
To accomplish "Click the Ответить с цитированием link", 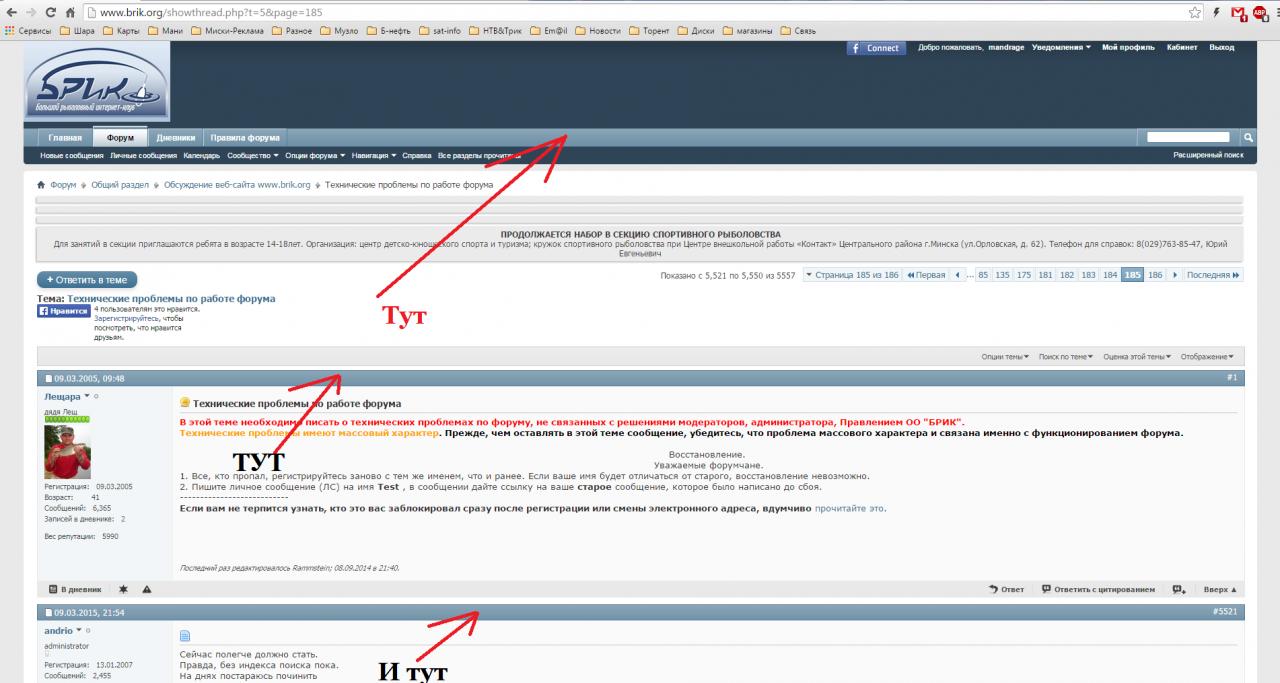I will click(x=1098, y=589).
